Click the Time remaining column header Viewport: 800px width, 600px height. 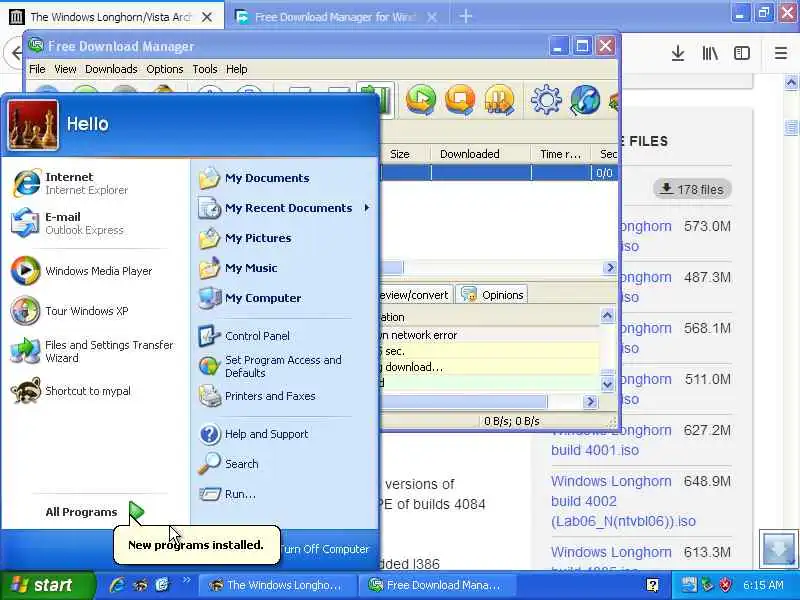(560, 154)
